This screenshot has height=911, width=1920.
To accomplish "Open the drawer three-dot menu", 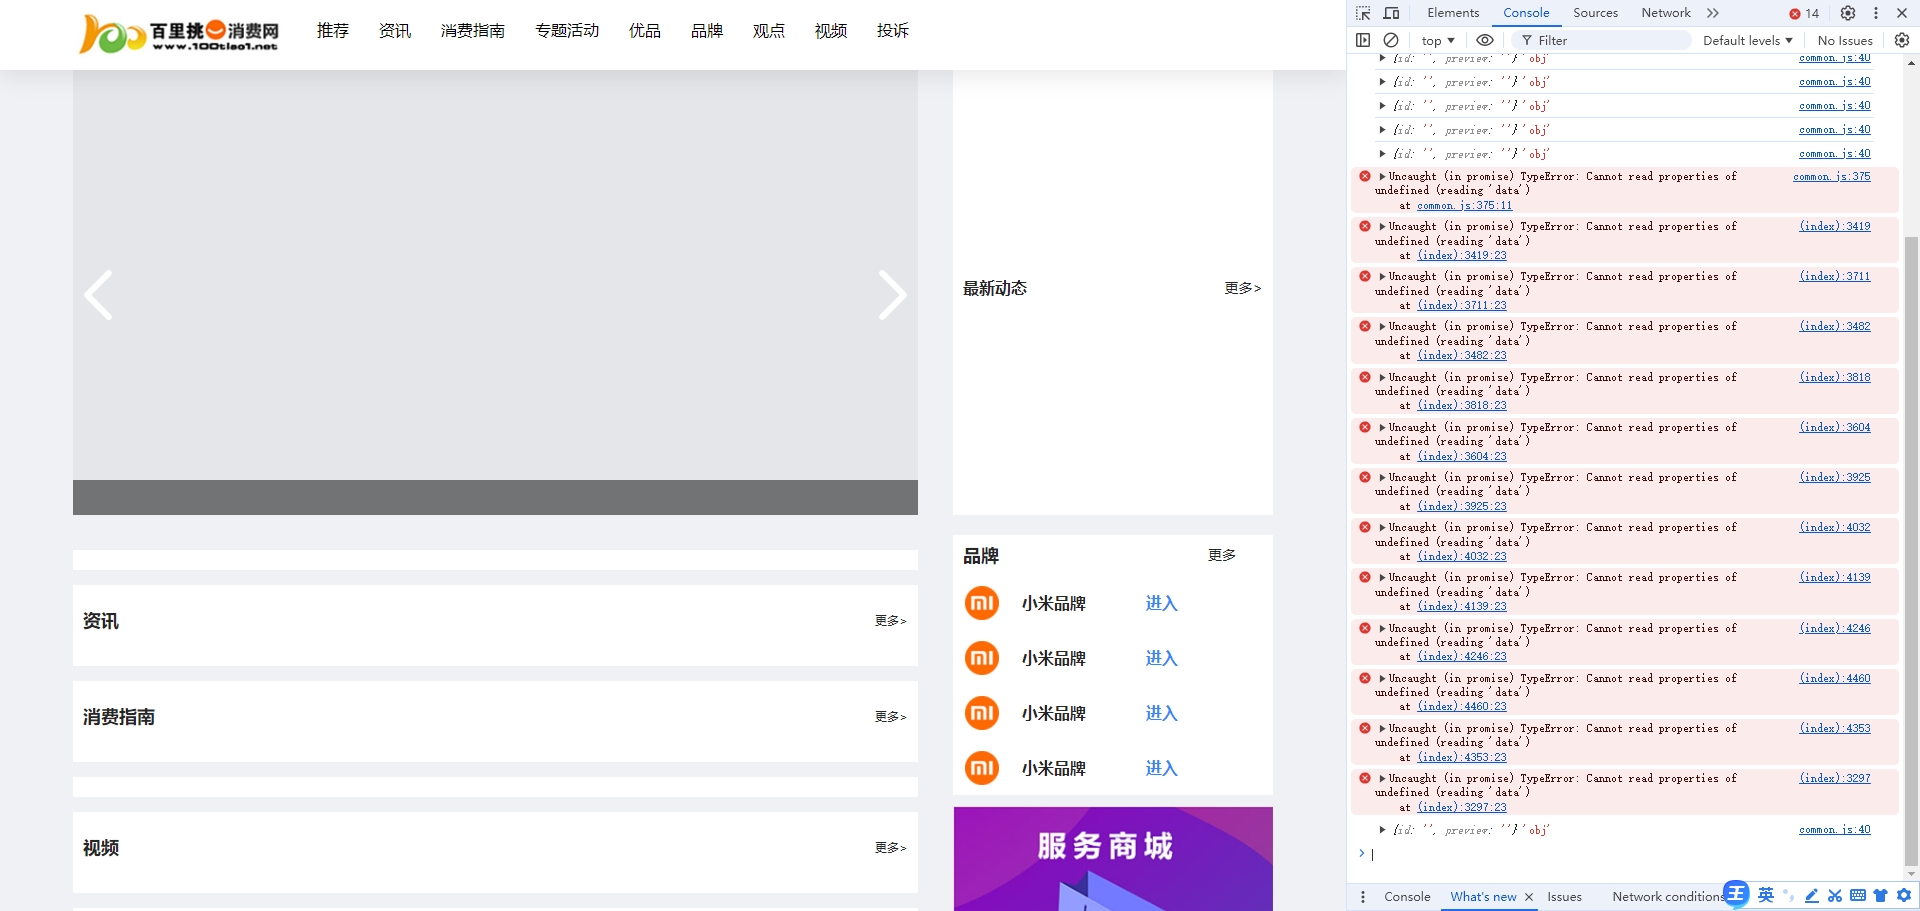I will coord(1363,897).
